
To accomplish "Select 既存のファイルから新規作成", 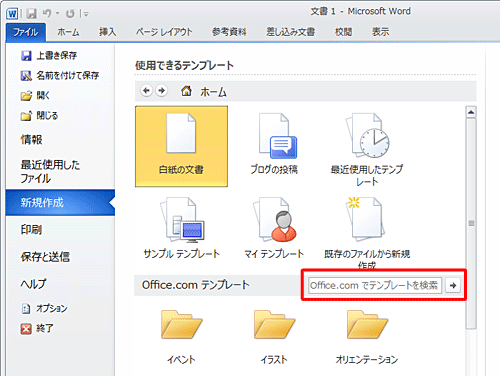I will 367,232.
